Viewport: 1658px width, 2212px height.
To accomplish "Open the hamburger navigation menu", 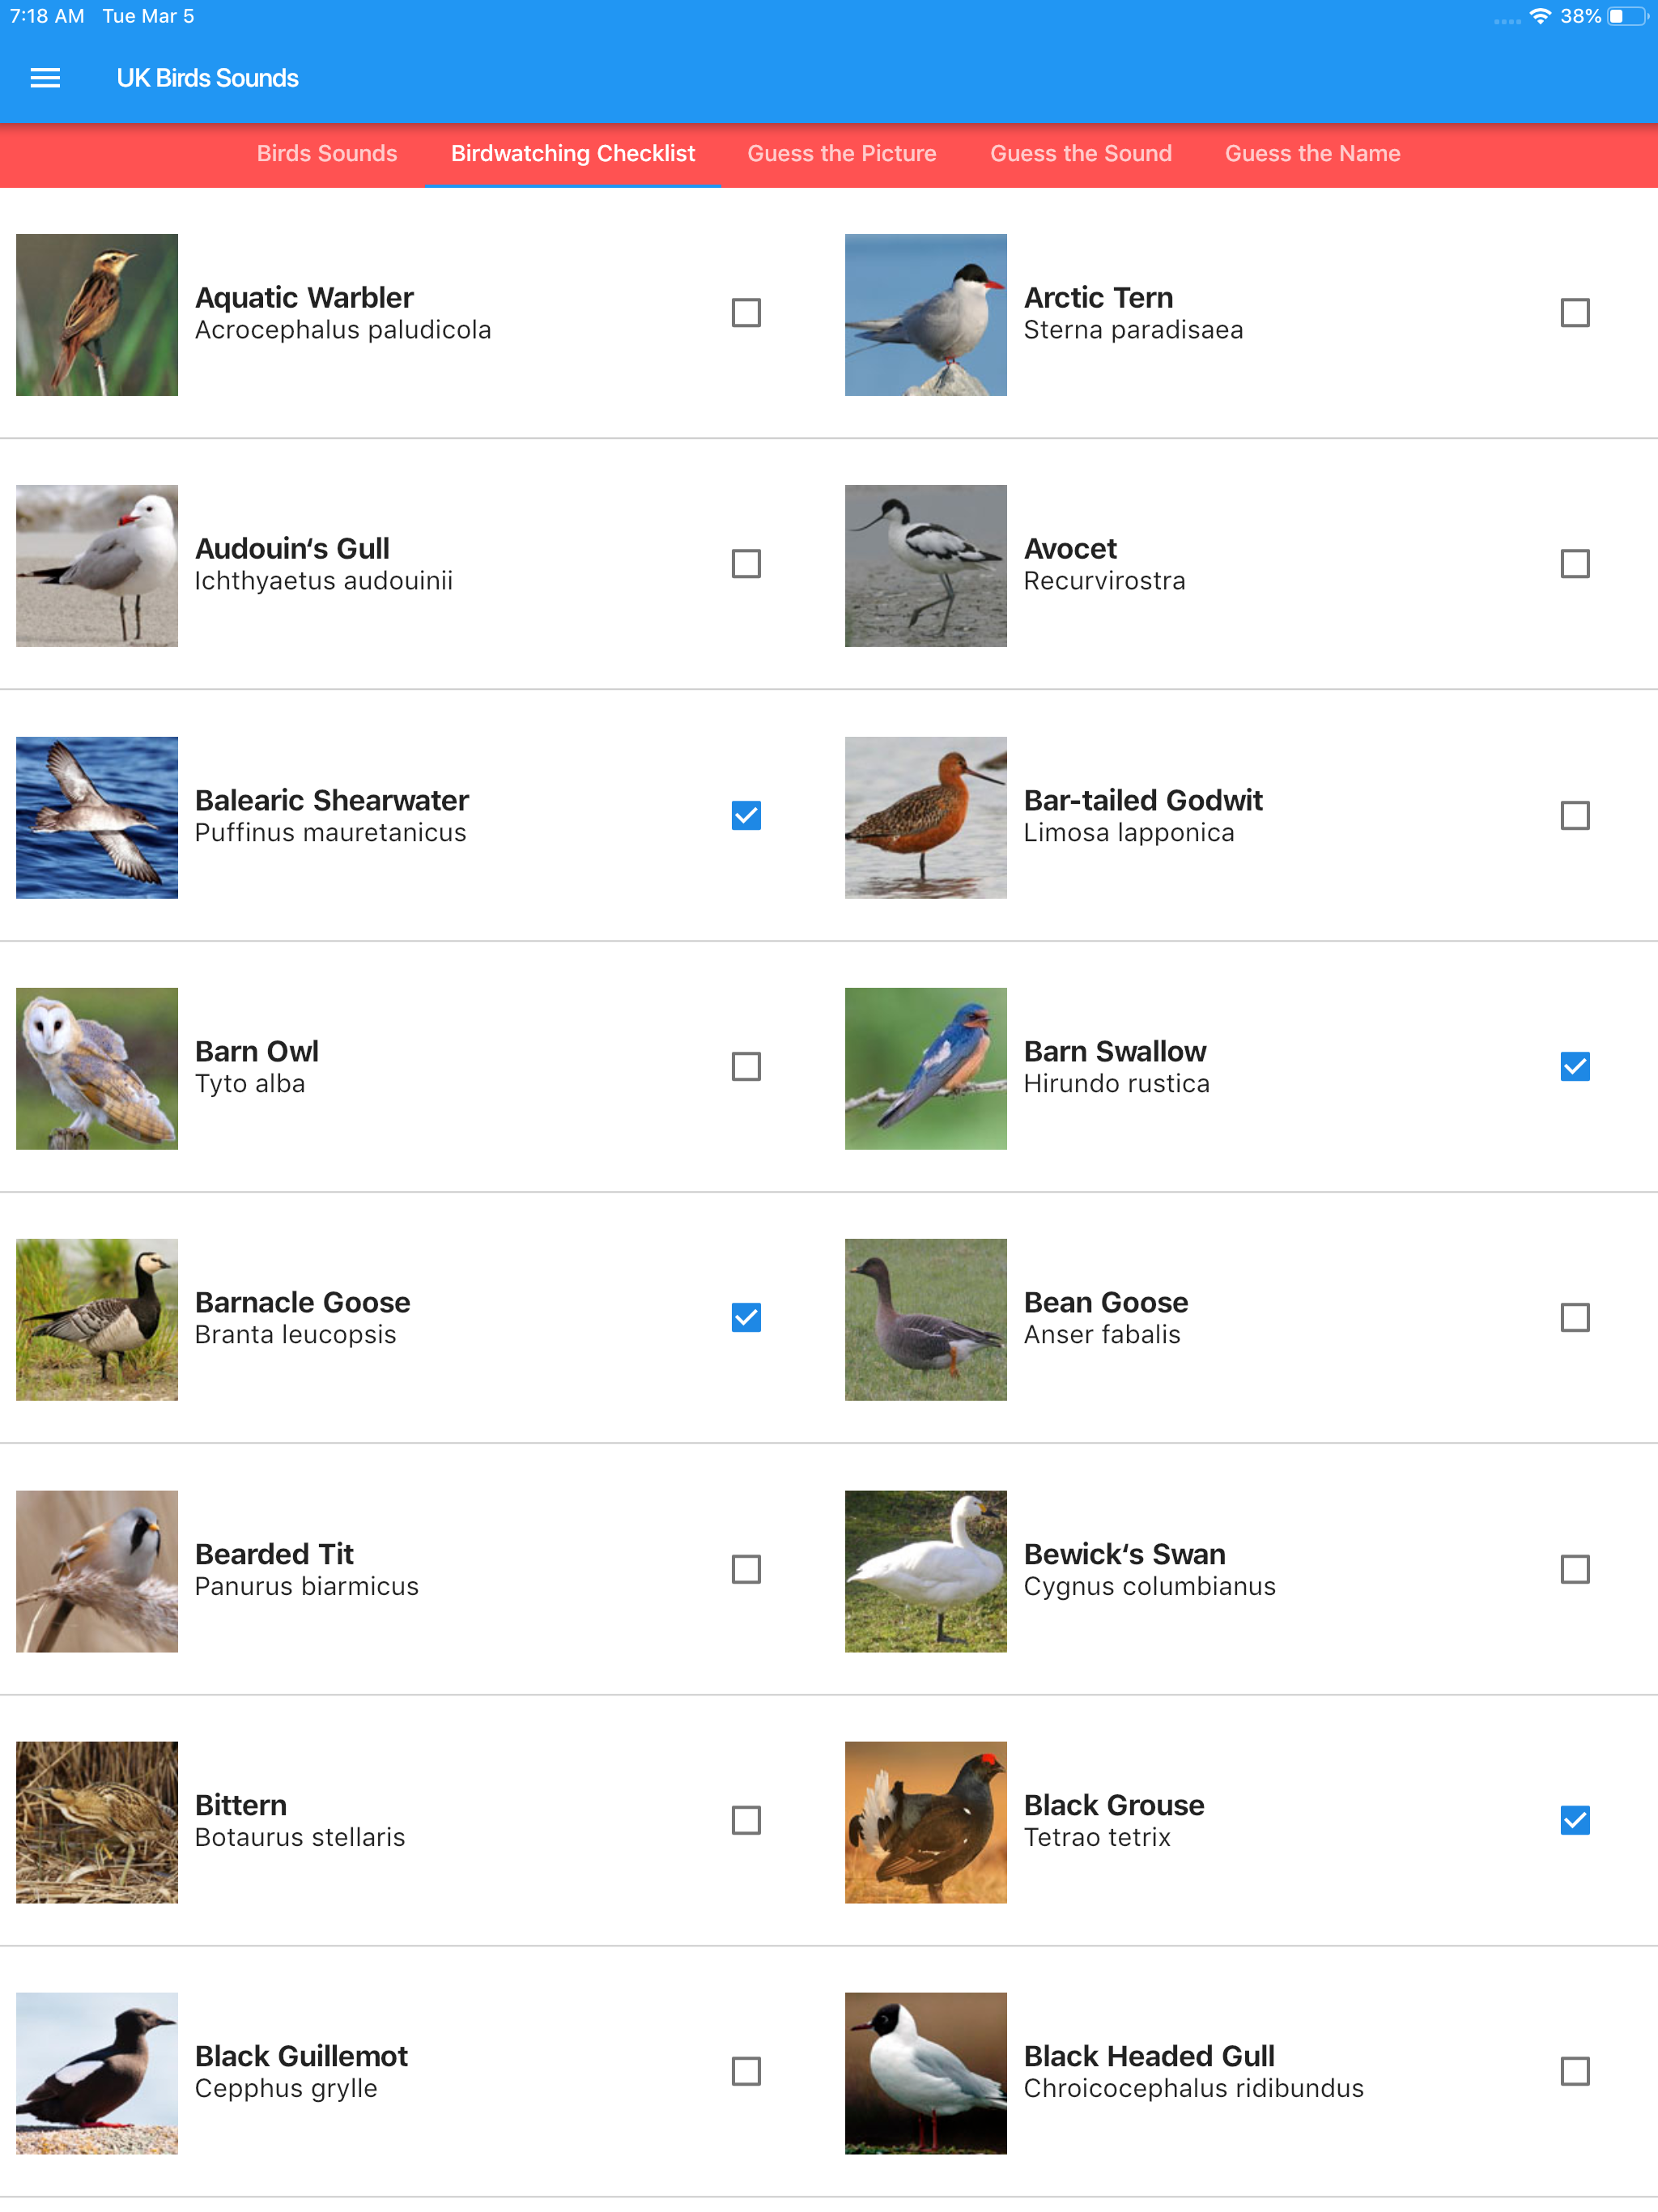I will coord(45,78).
